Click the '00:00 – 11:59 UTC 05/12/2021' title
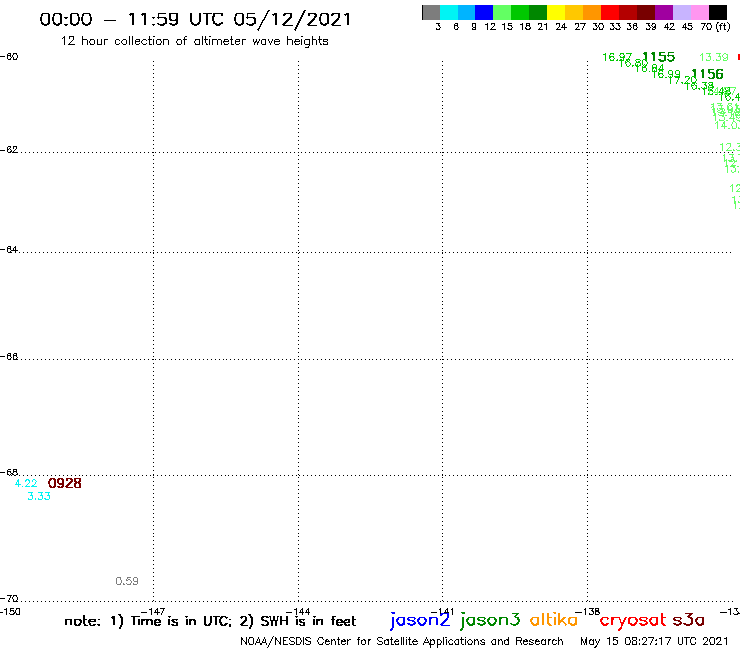 [x=195, y=19]
